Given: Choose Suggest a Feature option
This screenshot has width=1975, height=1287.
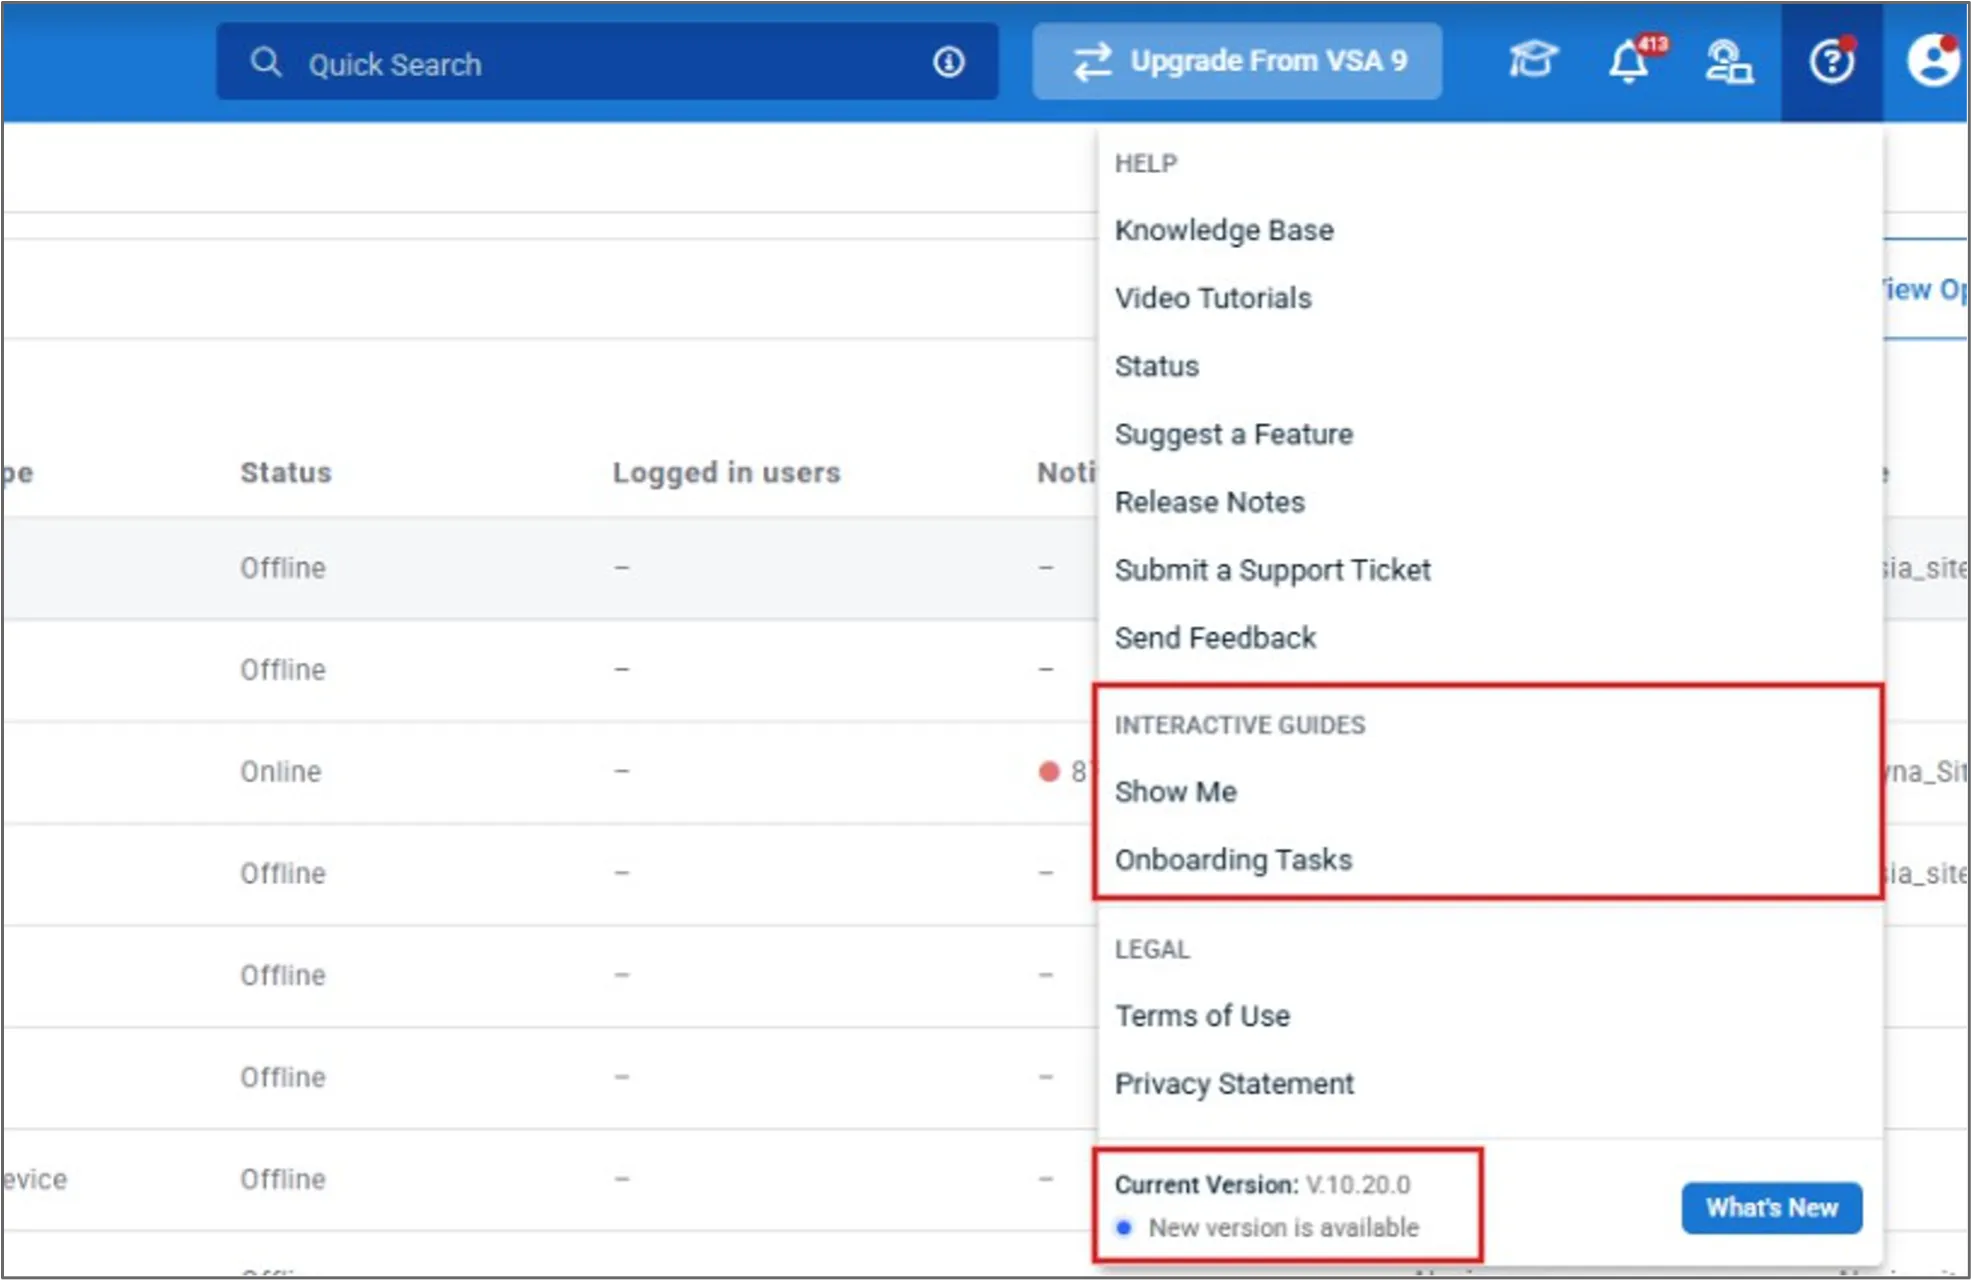Looking at the screenshot, I should click(x=1233, y=434).
